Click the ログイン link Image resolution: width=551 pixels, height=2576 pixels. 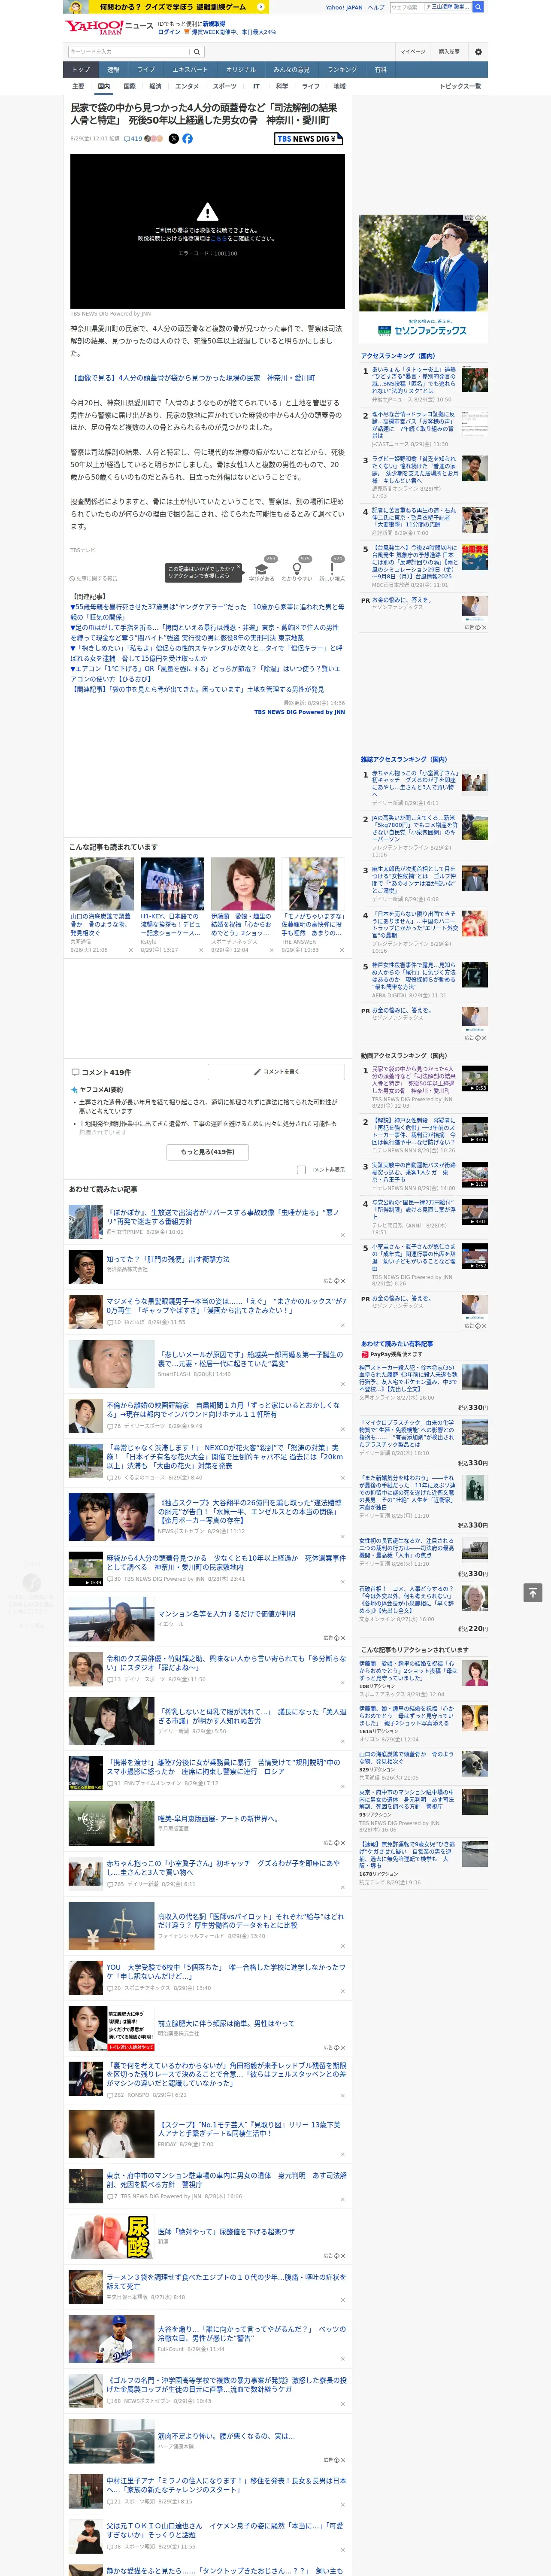169,32
